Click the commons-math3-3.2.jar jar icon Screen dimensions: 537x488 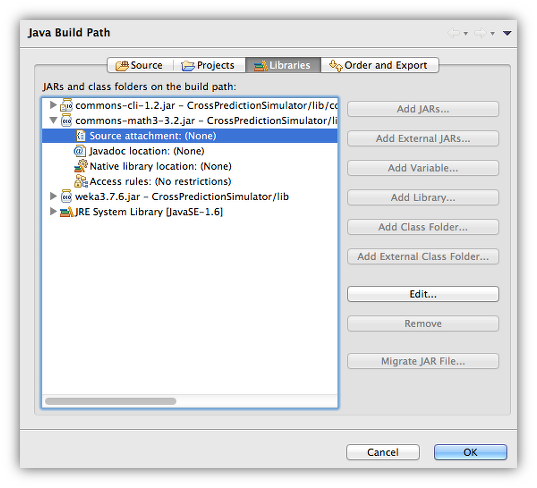pos(66,121)
